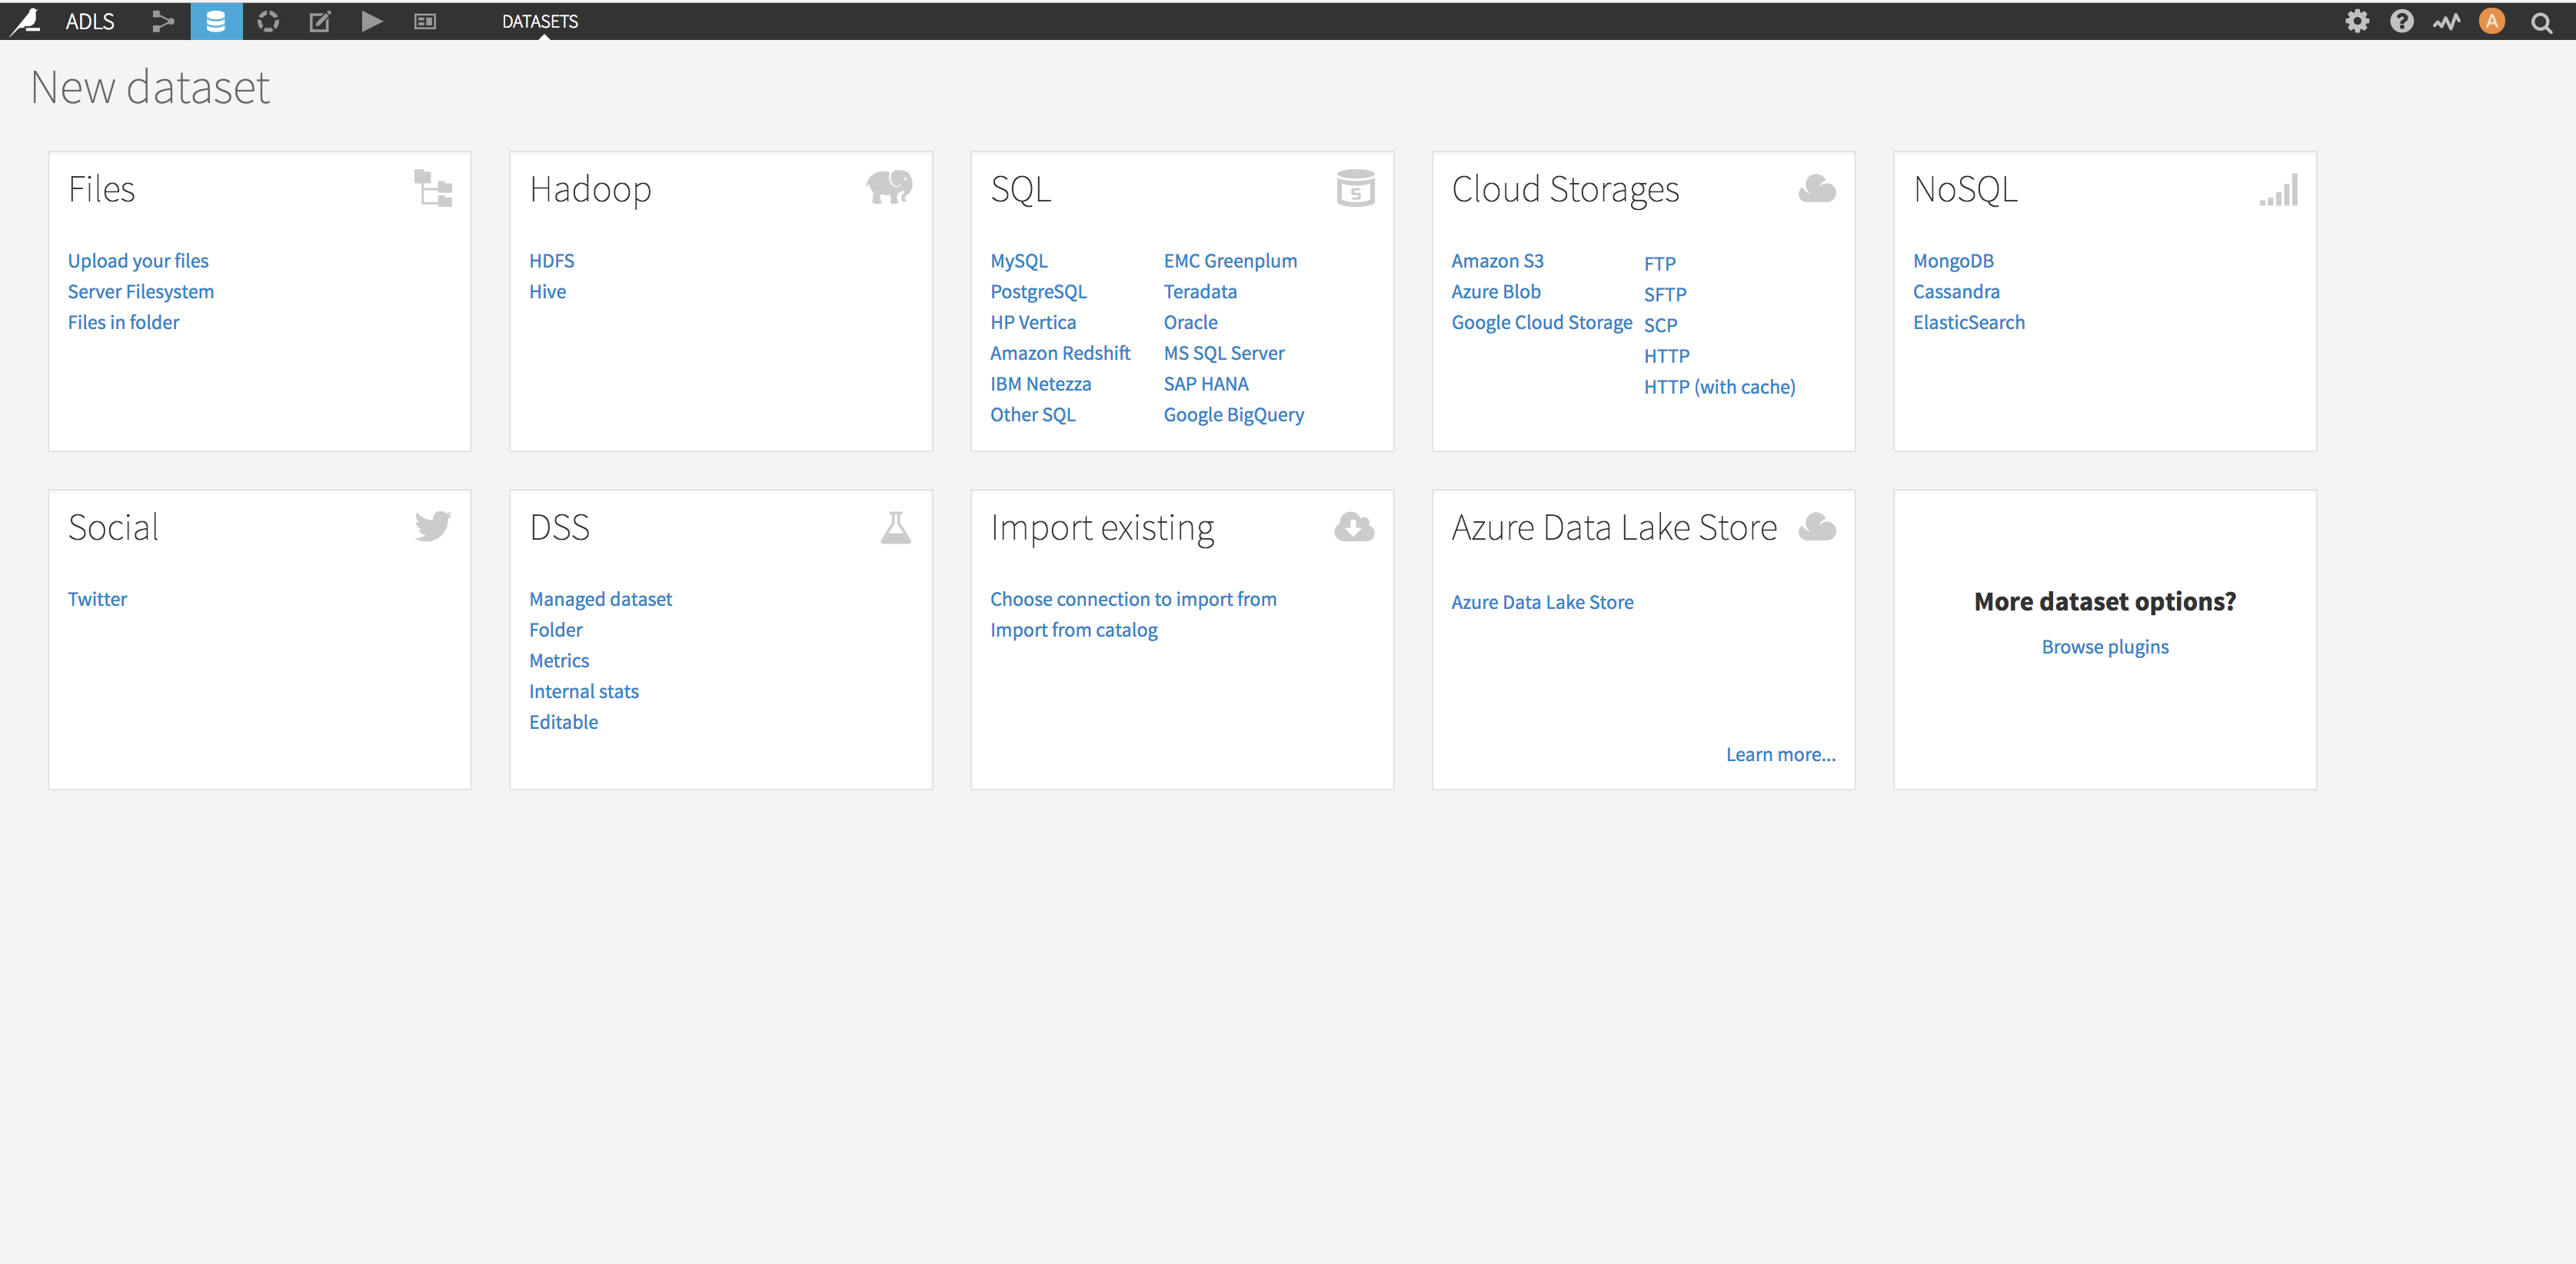Select EMC Greenplum dataset type
The image size is (2576, 1264).
[1230, 261]
